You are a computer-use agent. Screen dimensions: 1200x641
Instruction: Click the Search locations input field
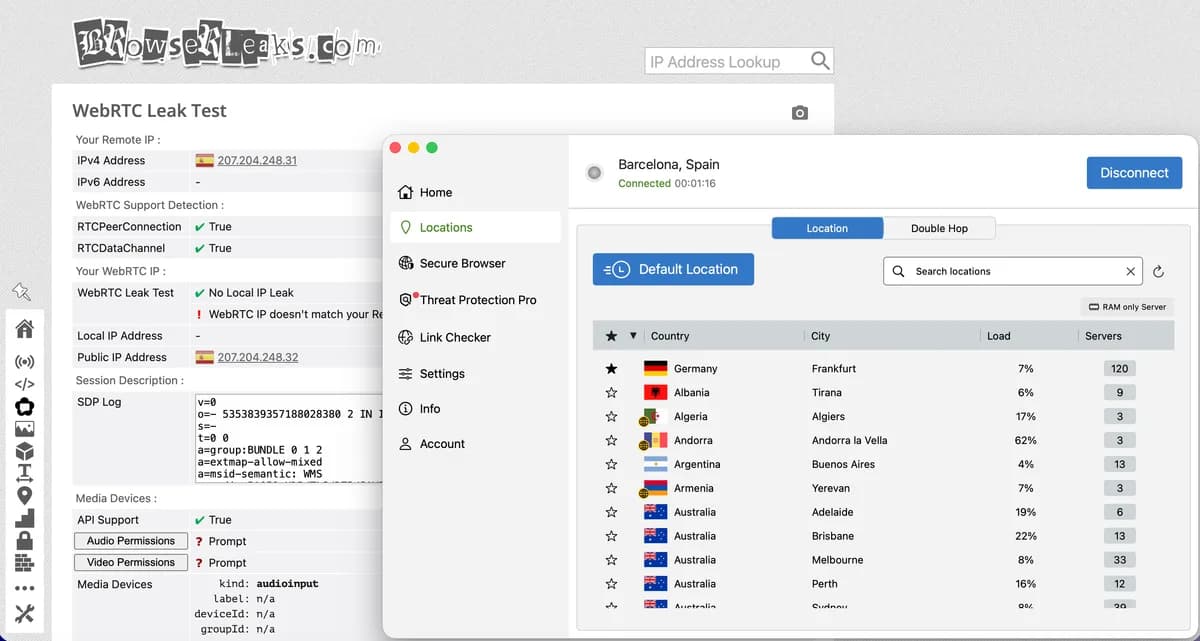1012,271
